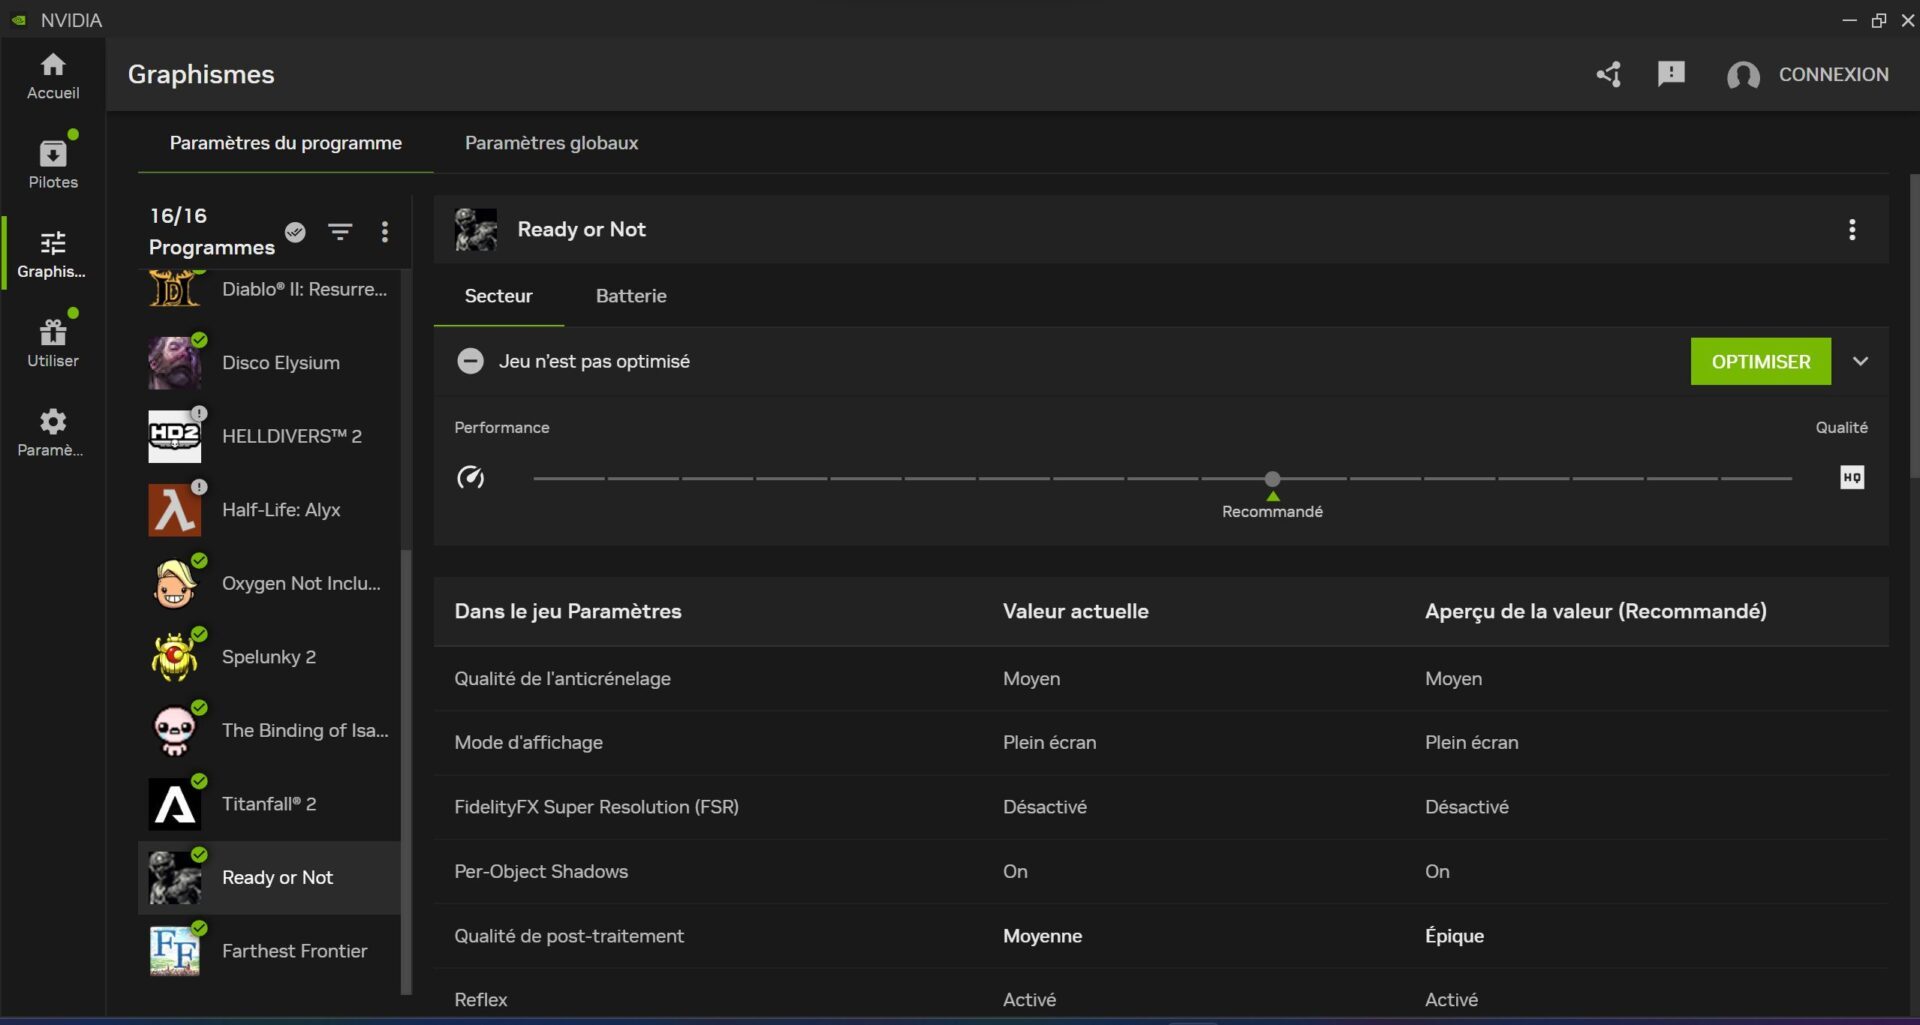
Task: Switch to Paramètres du programme tab
Action: (285, 143)
